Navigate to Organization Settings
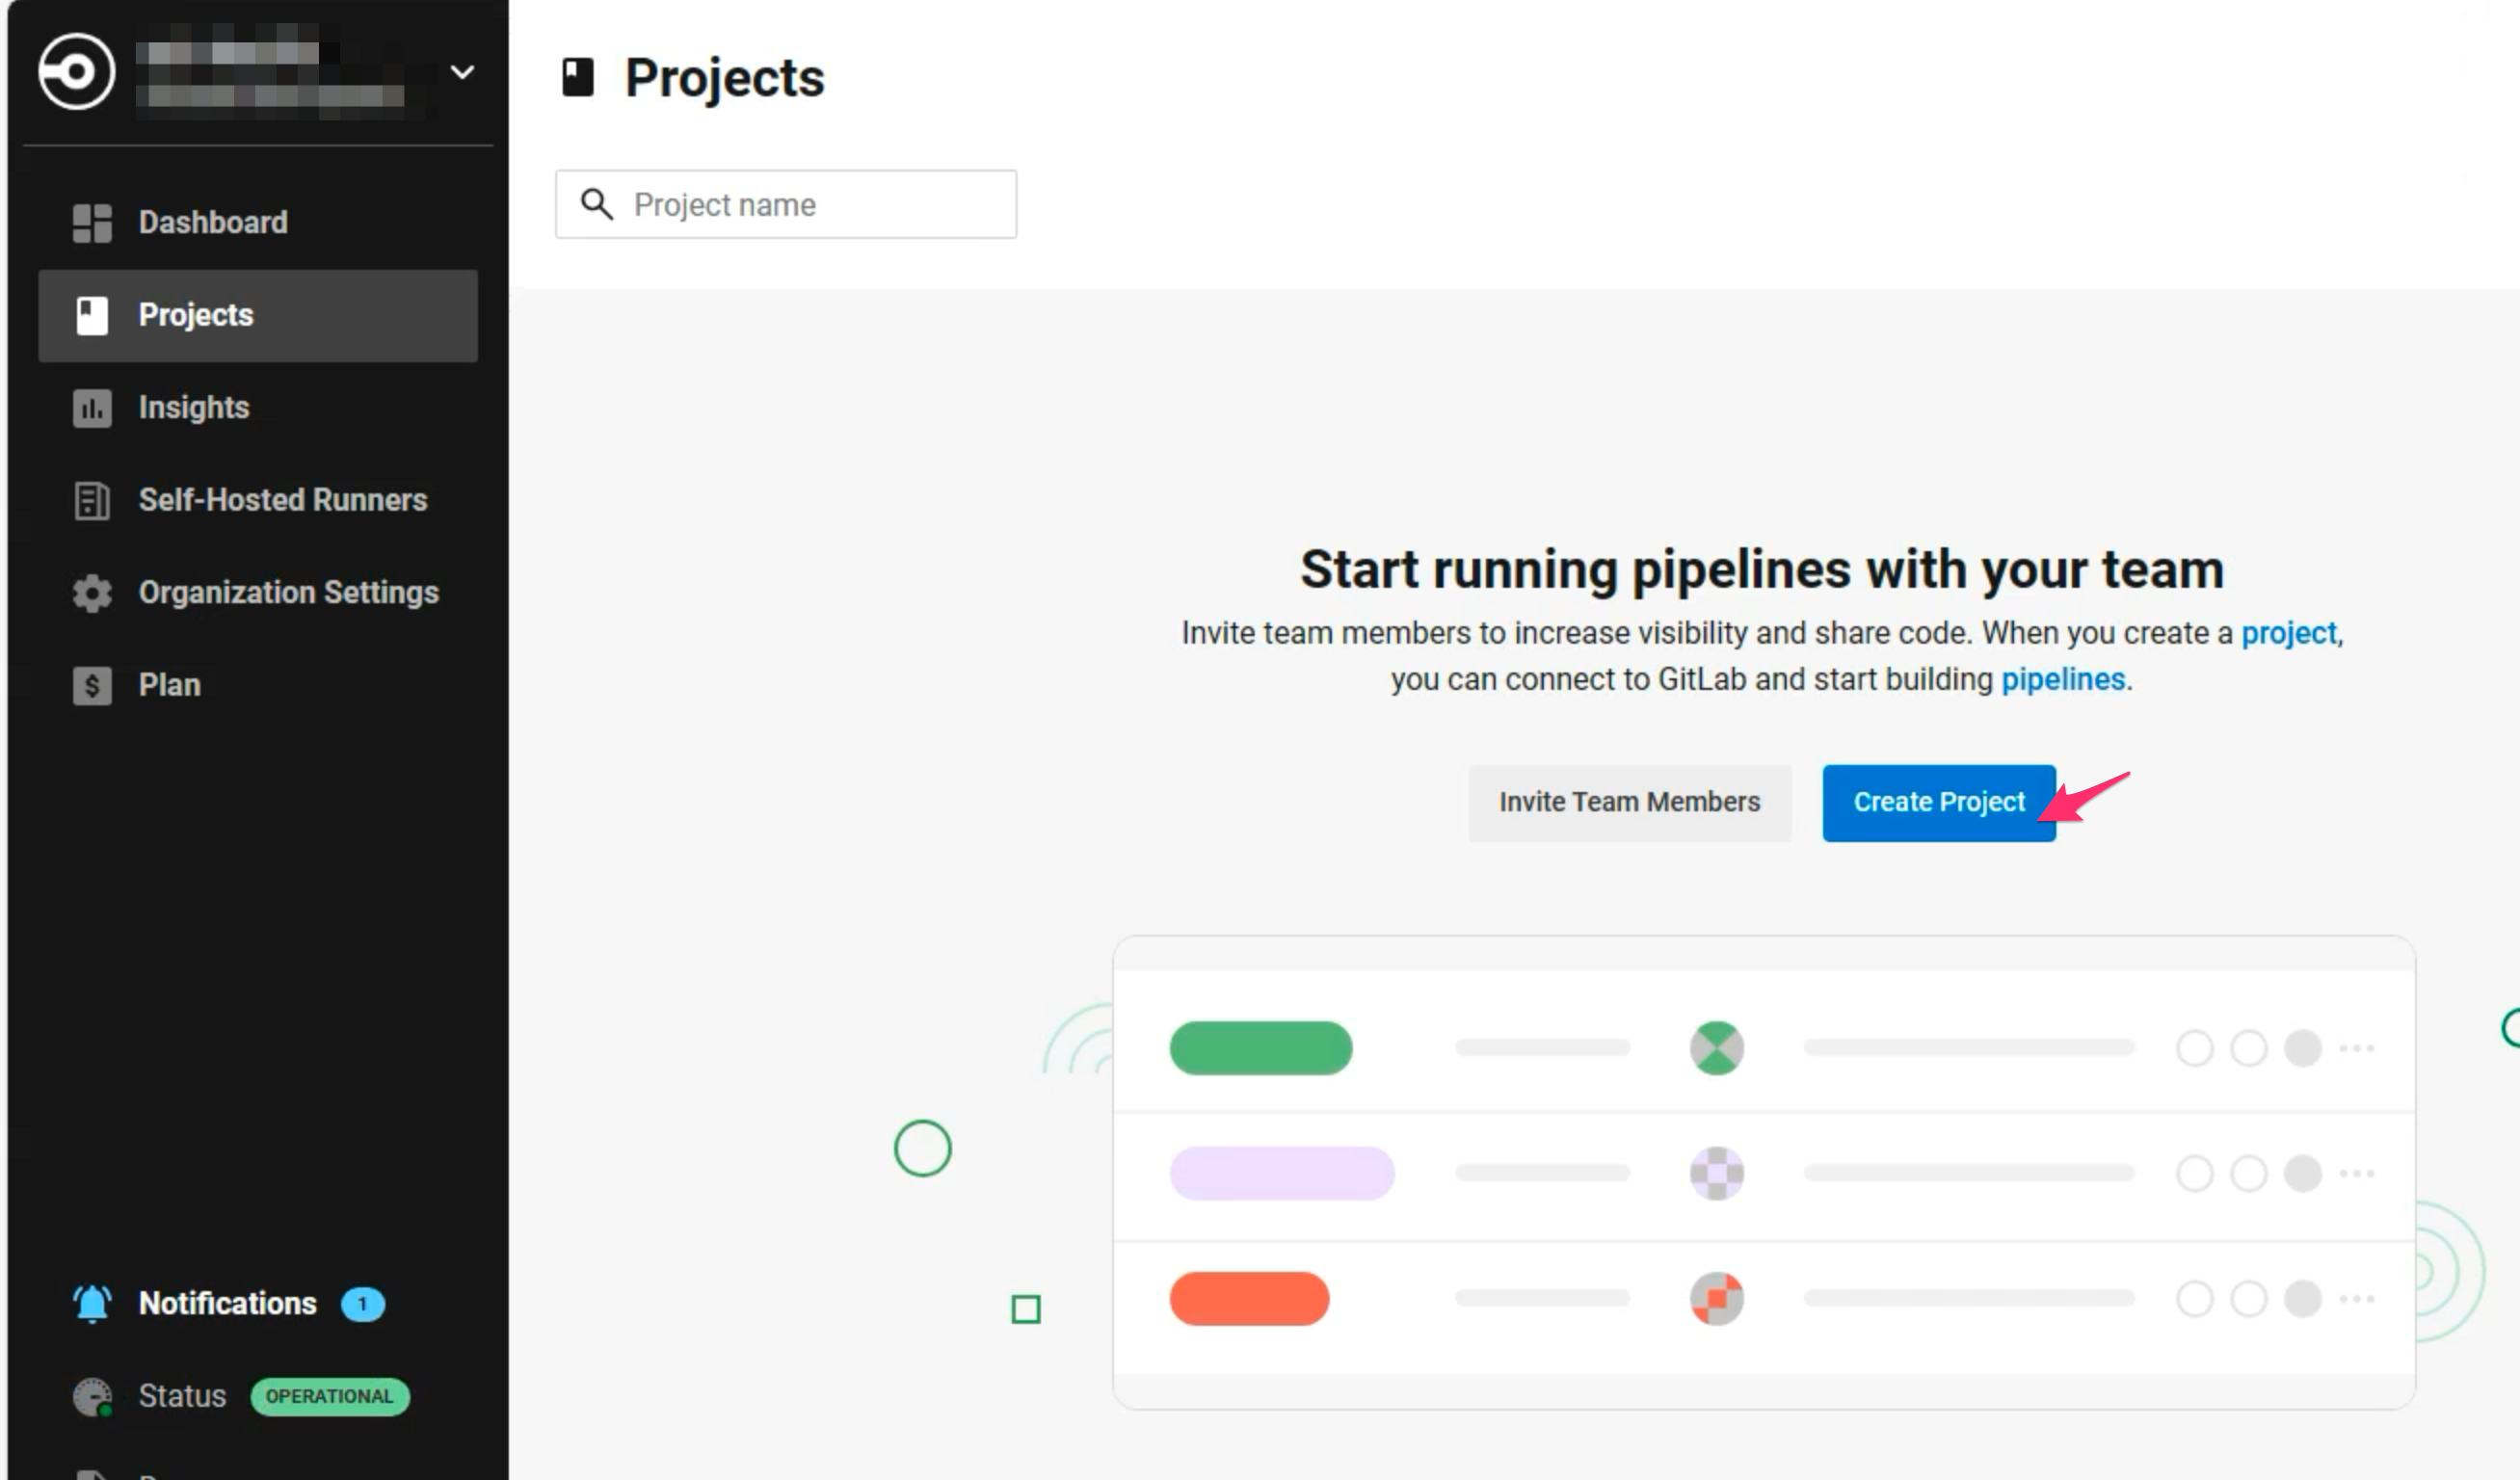The width and height of the screenshot is (2520, 1480). click(x=288, y=593)
